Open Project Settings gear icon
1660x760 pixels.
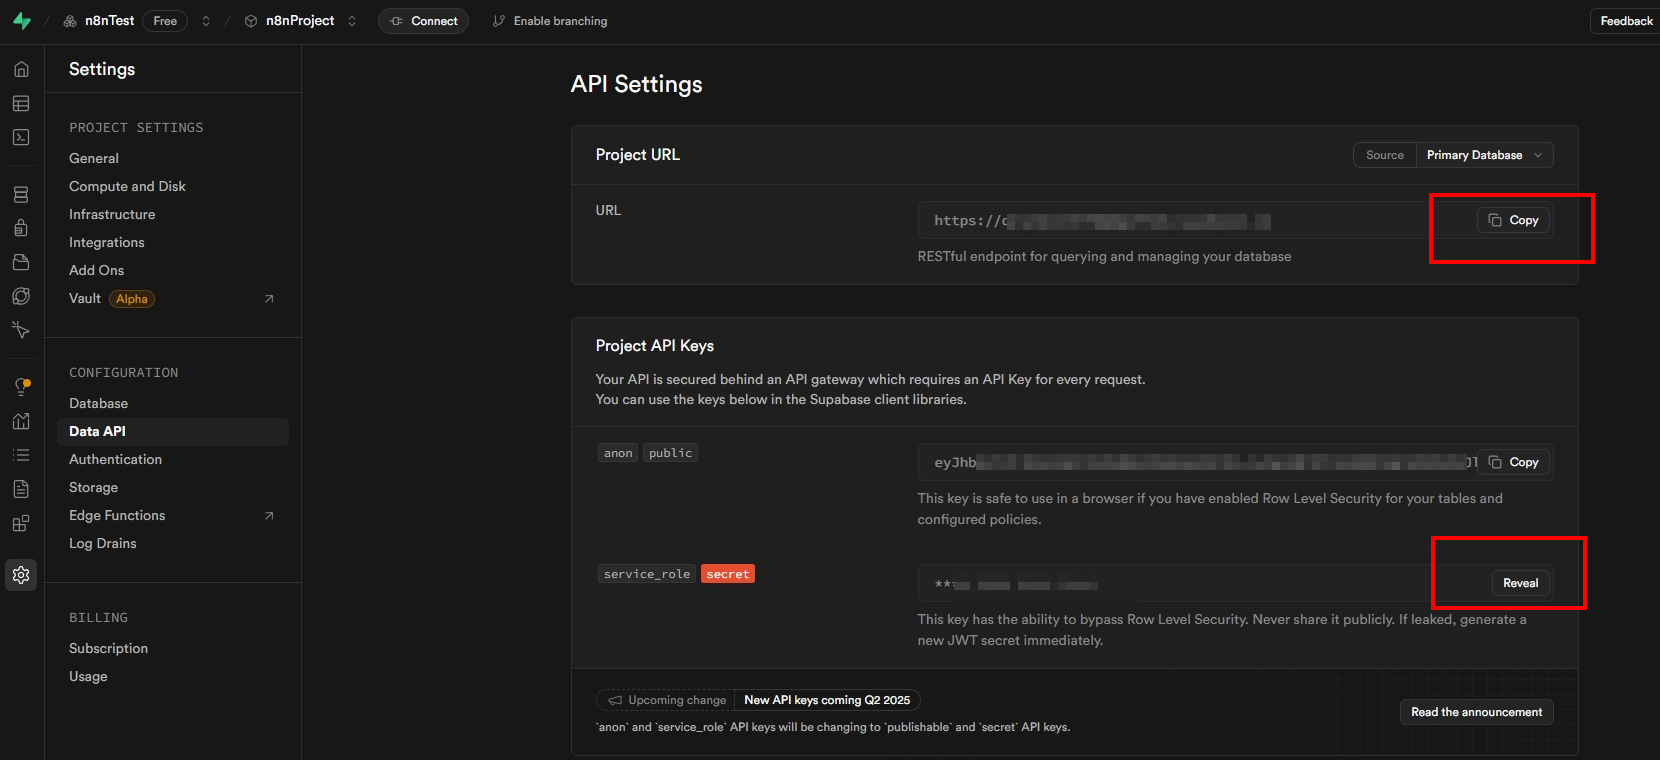point(21,575)
